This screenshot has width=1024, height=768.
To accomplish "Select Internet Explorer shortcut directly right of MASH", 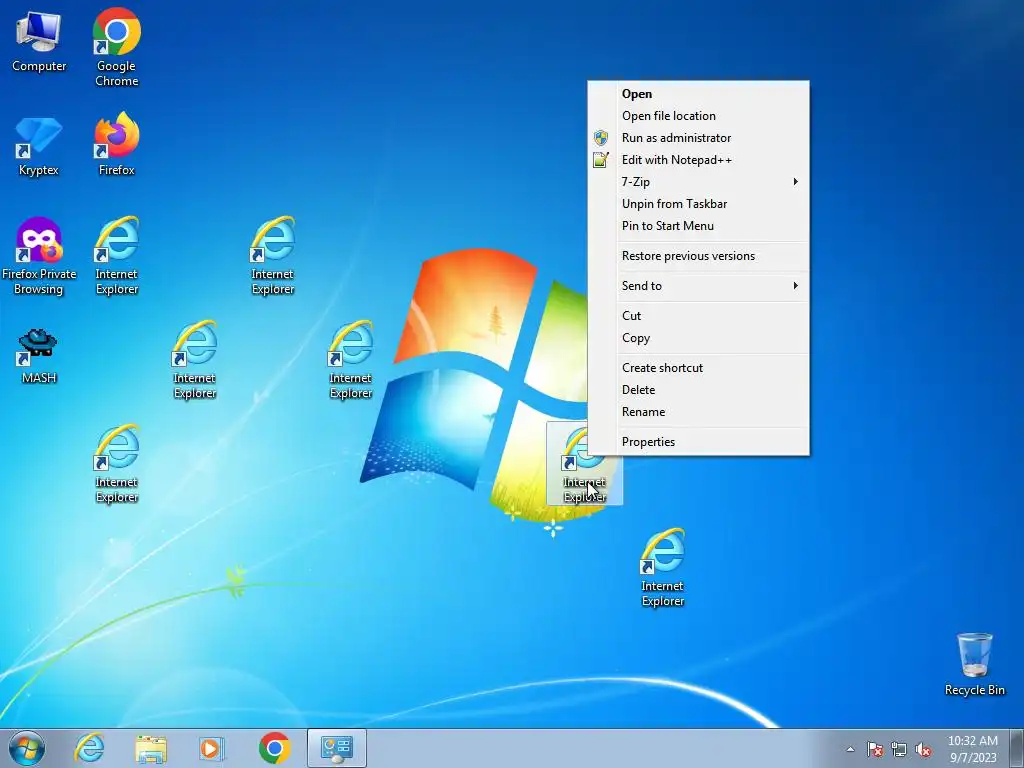I will 195,360.
